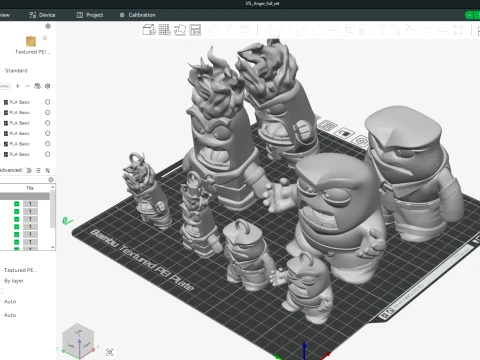Click the 3D view orientation cube

[79, 341]
